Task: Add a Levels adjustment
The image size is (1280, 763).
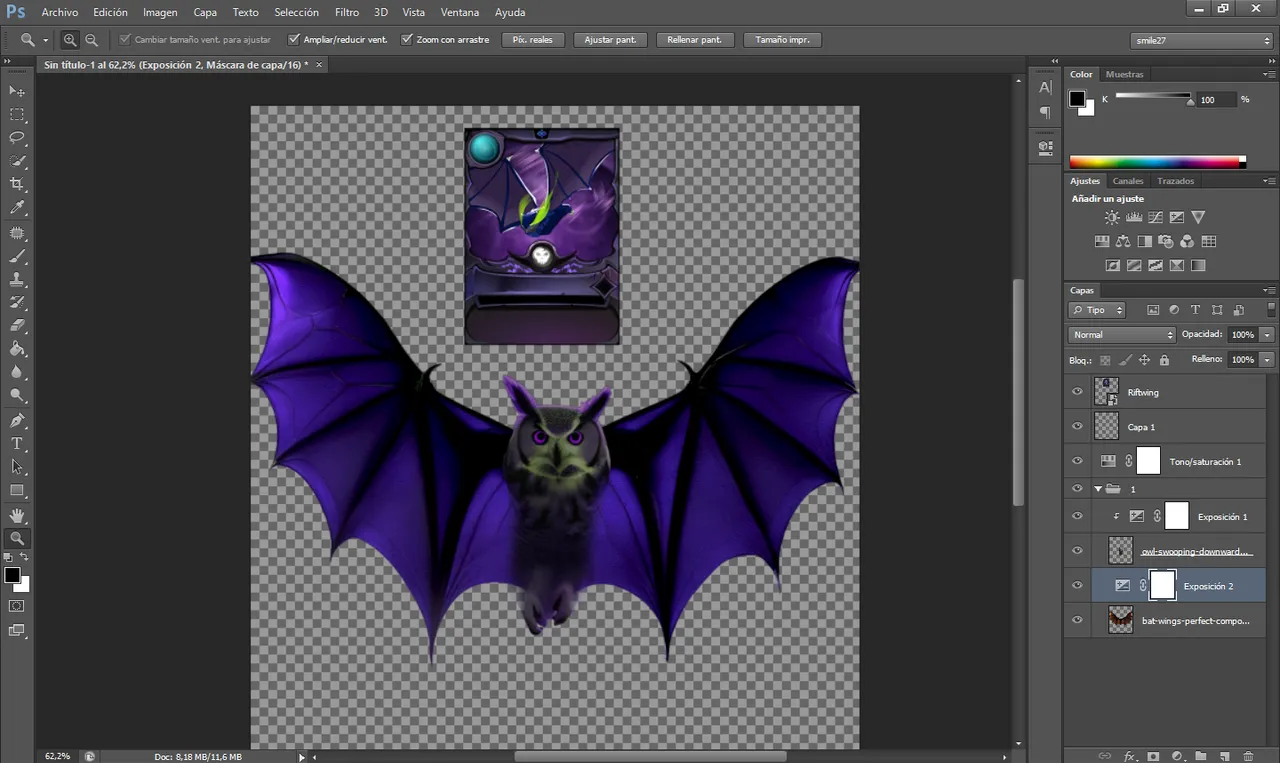Action: pos(1134,217)
